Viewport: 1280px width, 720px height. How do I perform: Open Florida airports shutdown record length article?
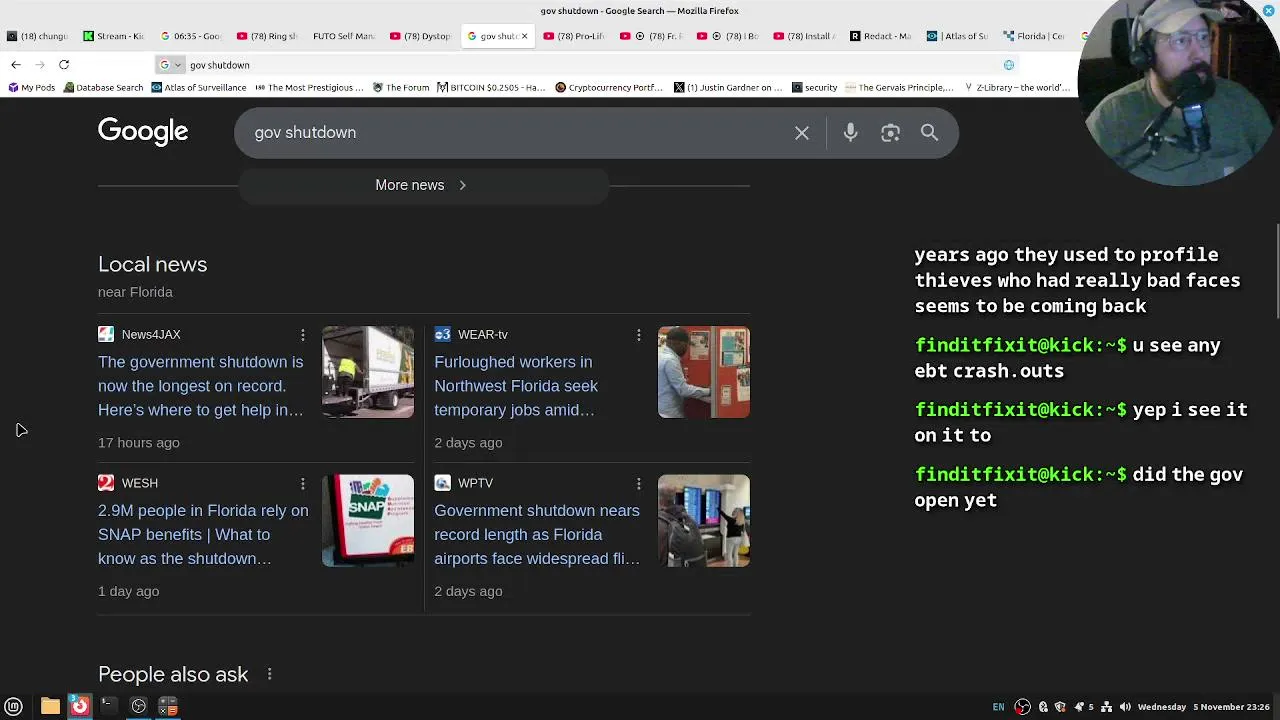[537, 535]
